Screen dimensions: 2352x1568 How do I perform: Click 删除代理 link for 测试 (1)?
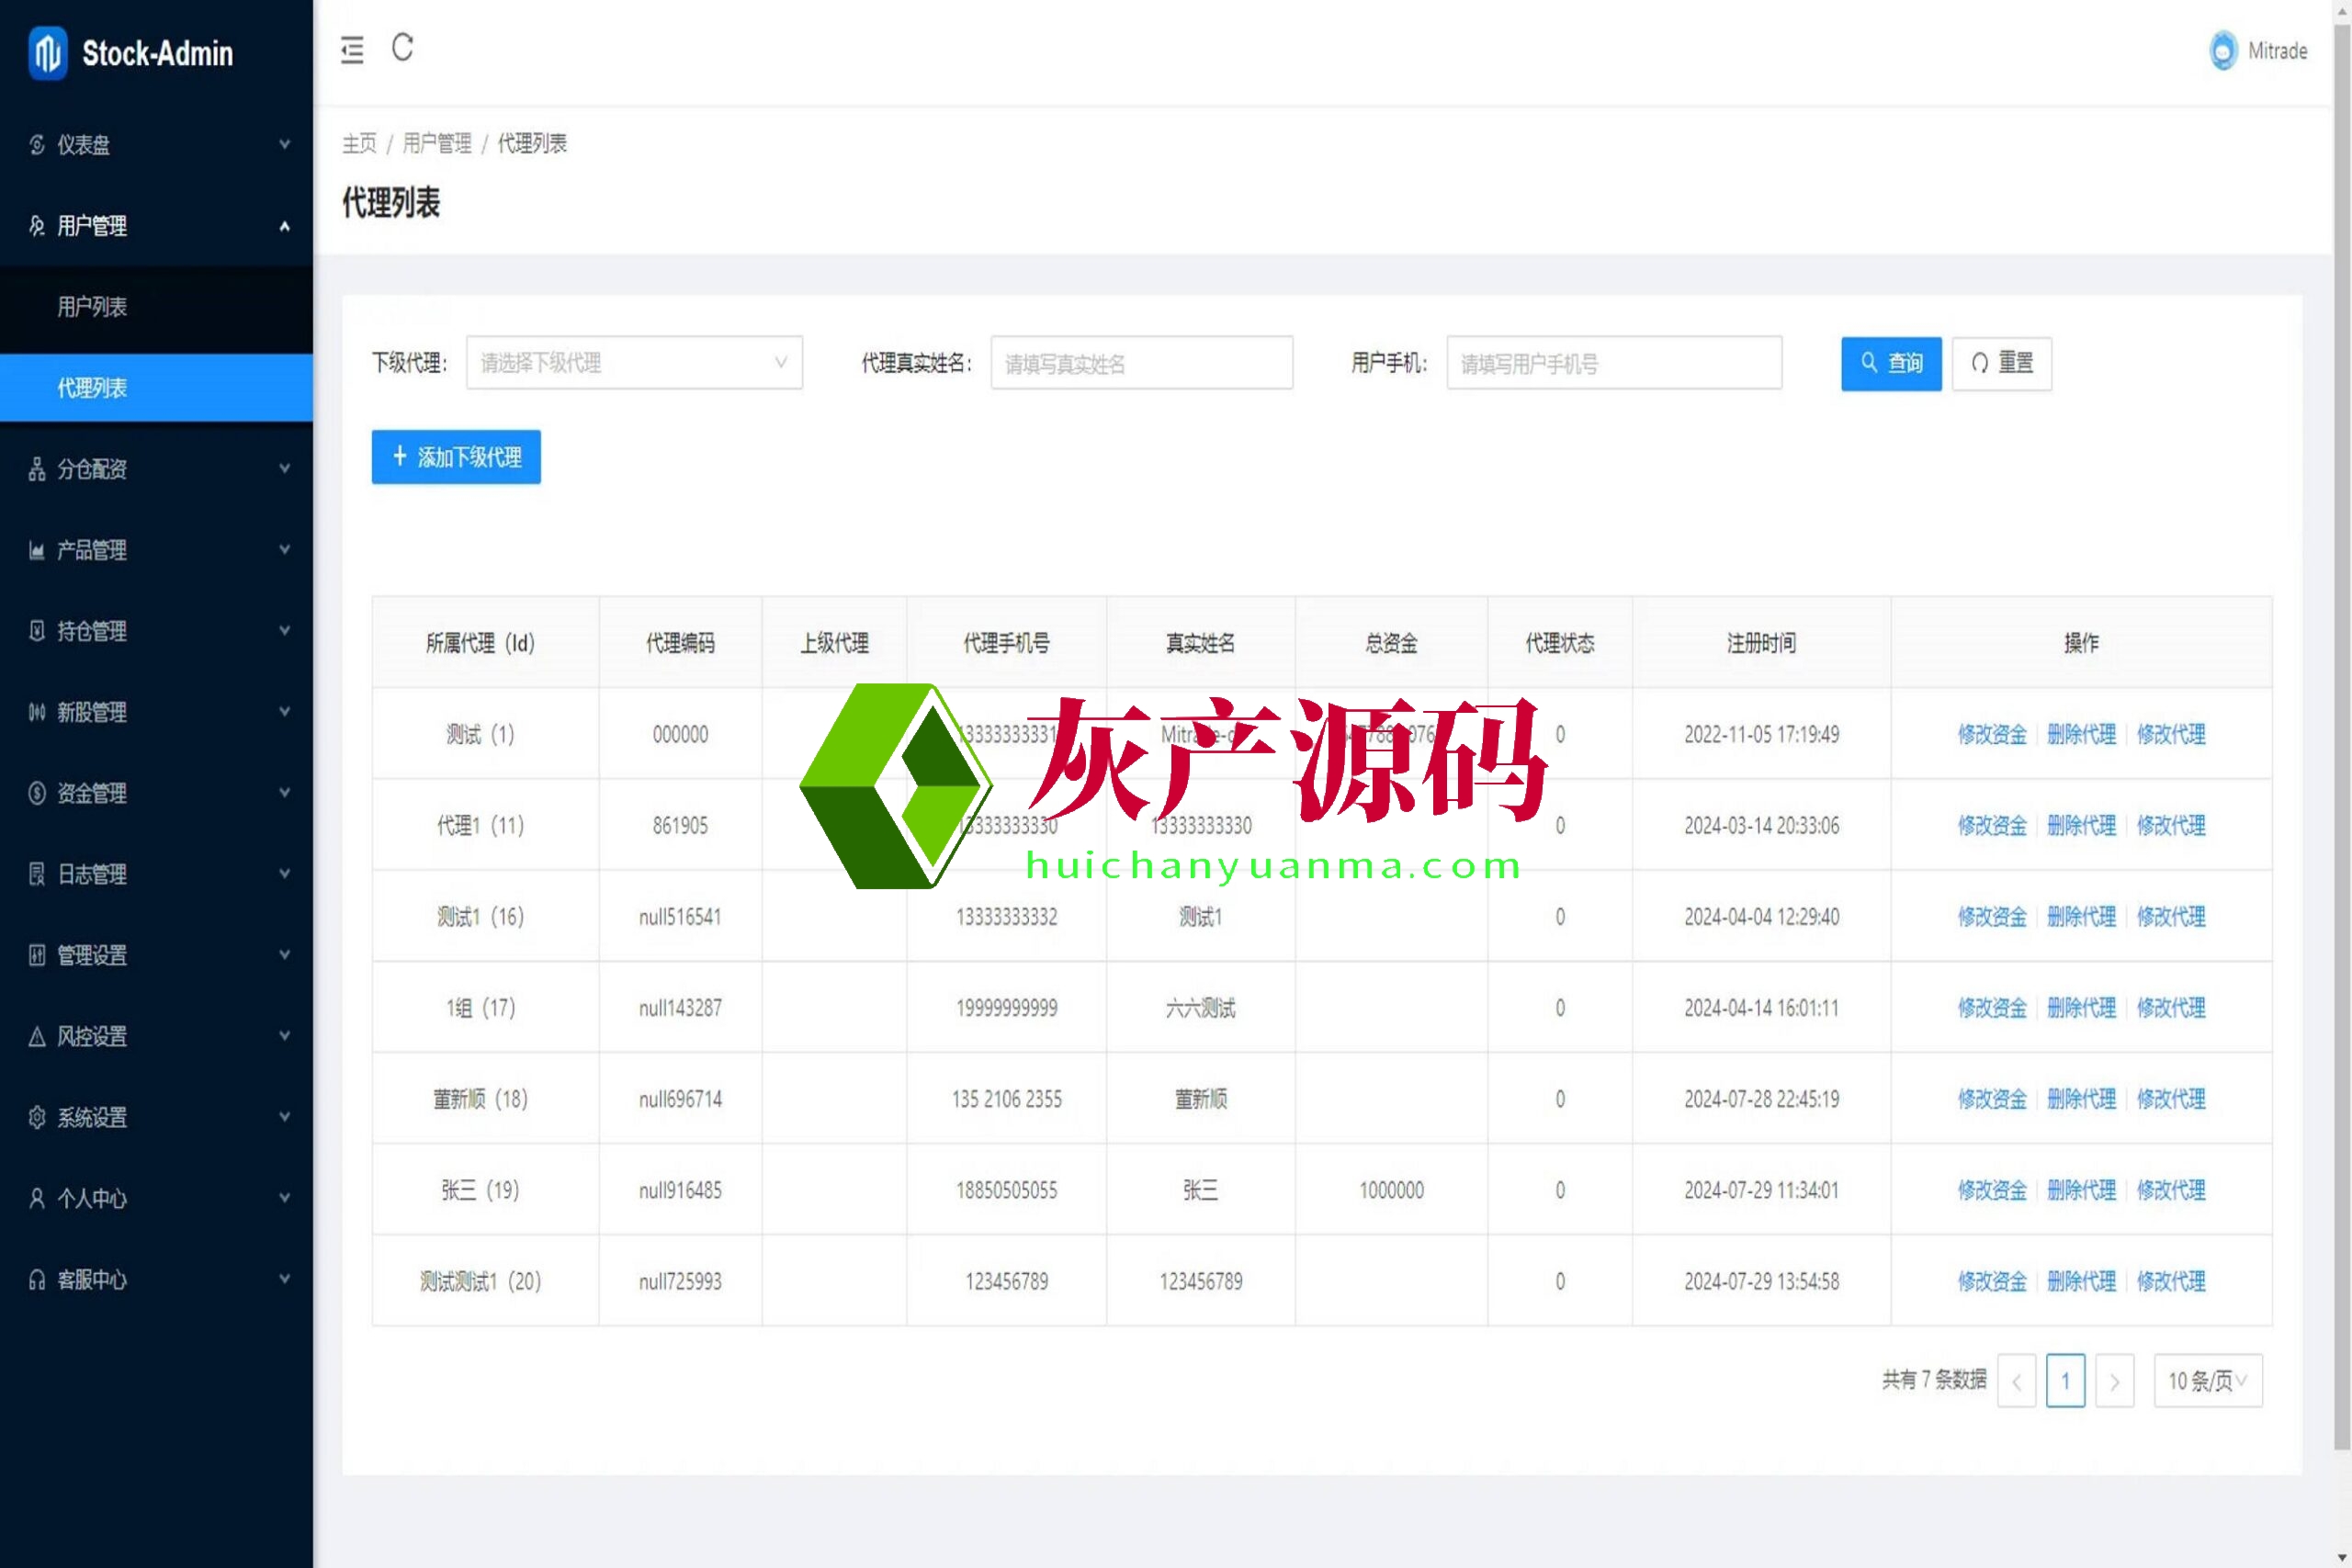(2081, 734)
